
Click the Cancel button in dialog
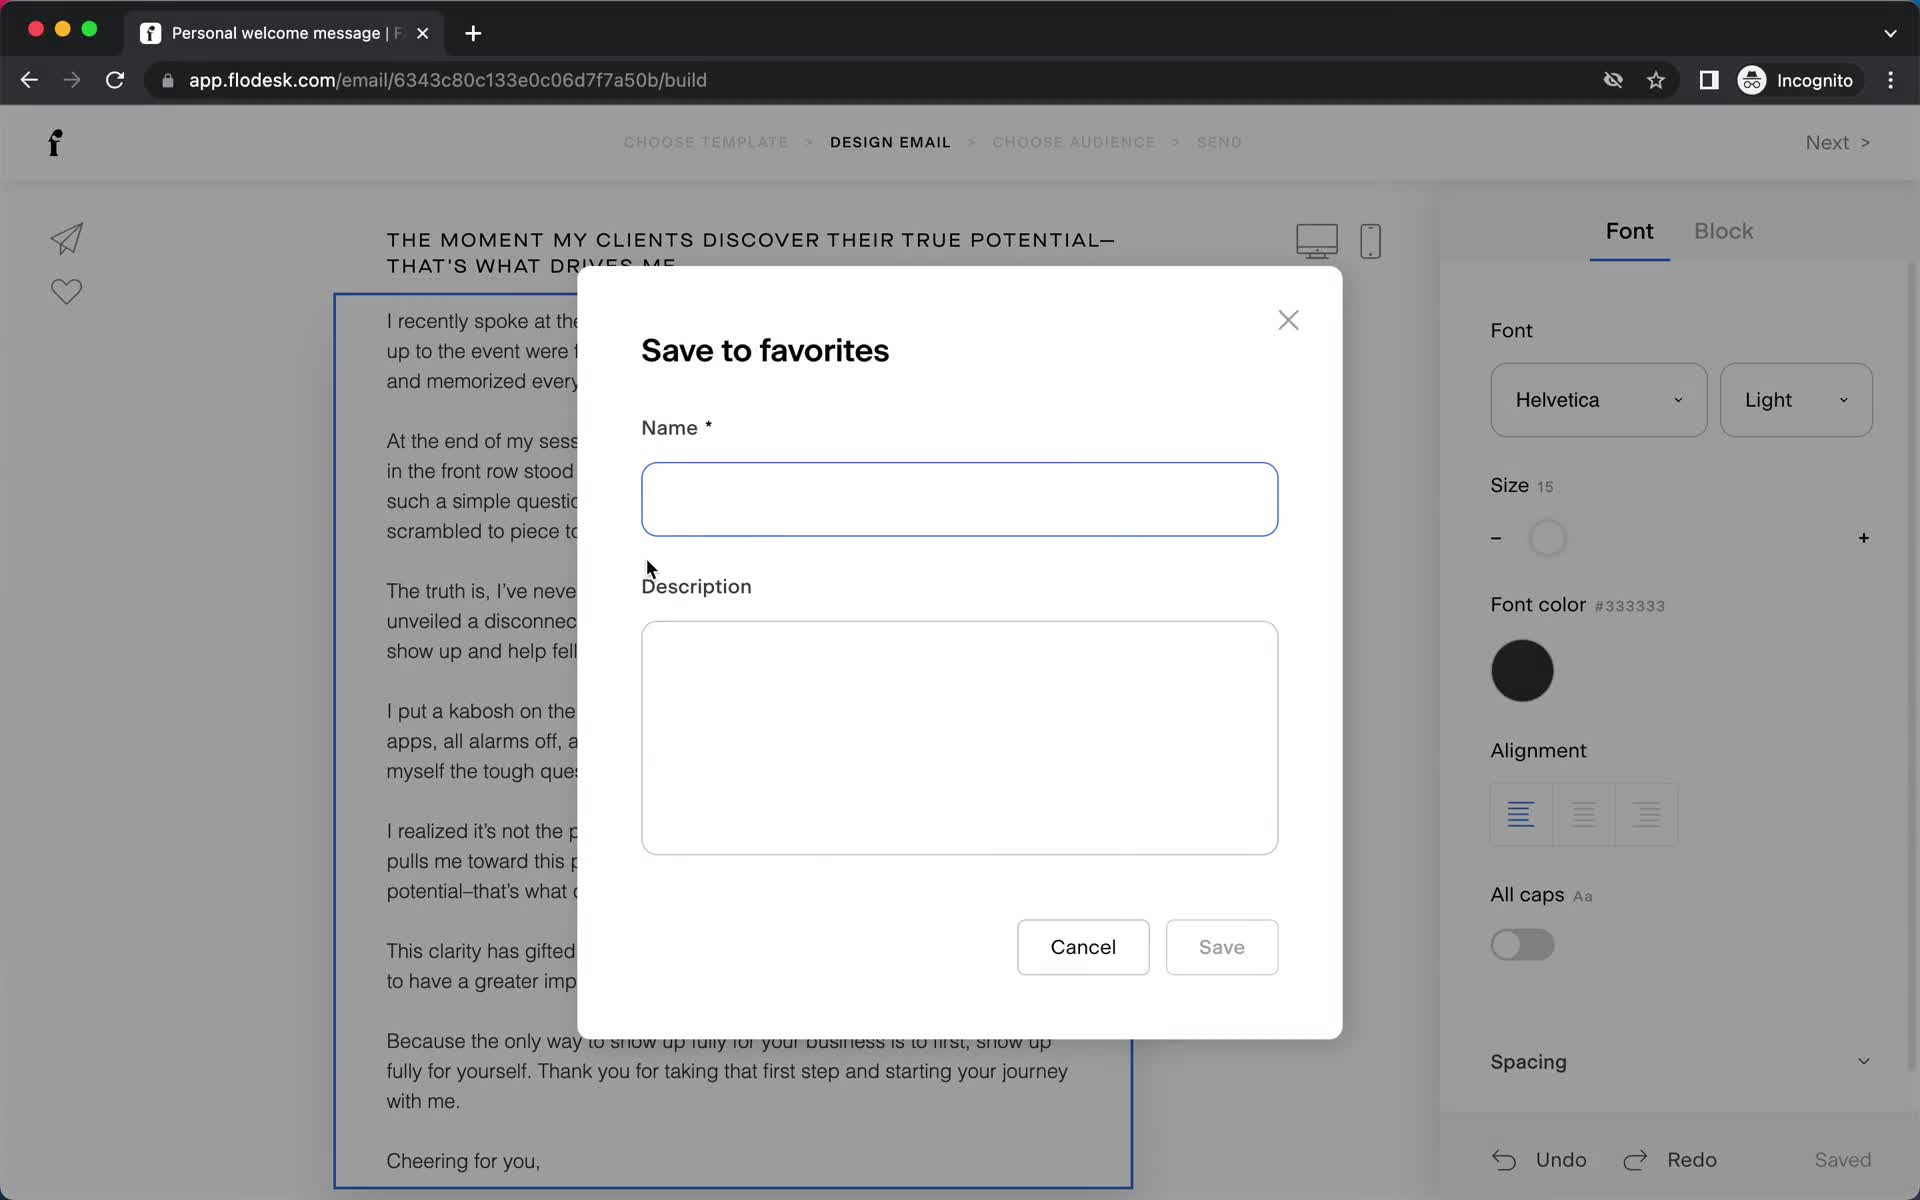1082,946
